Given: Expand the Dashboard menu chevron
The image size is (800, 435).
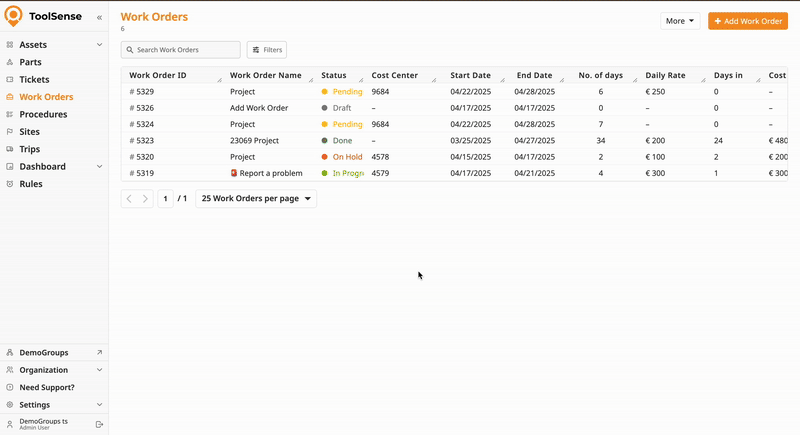Looking at the screenshot, I should tap(99, 166).
